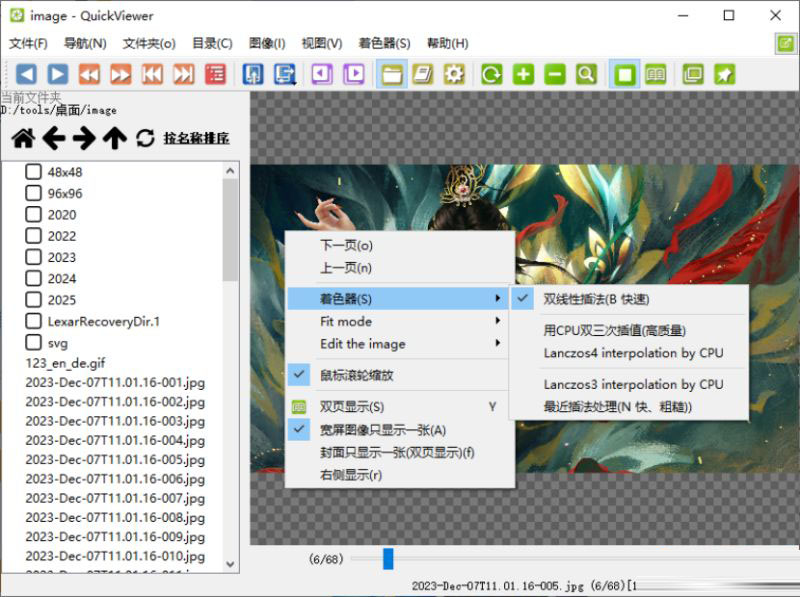Click the green icon at menu bar right

click(786, 43)
